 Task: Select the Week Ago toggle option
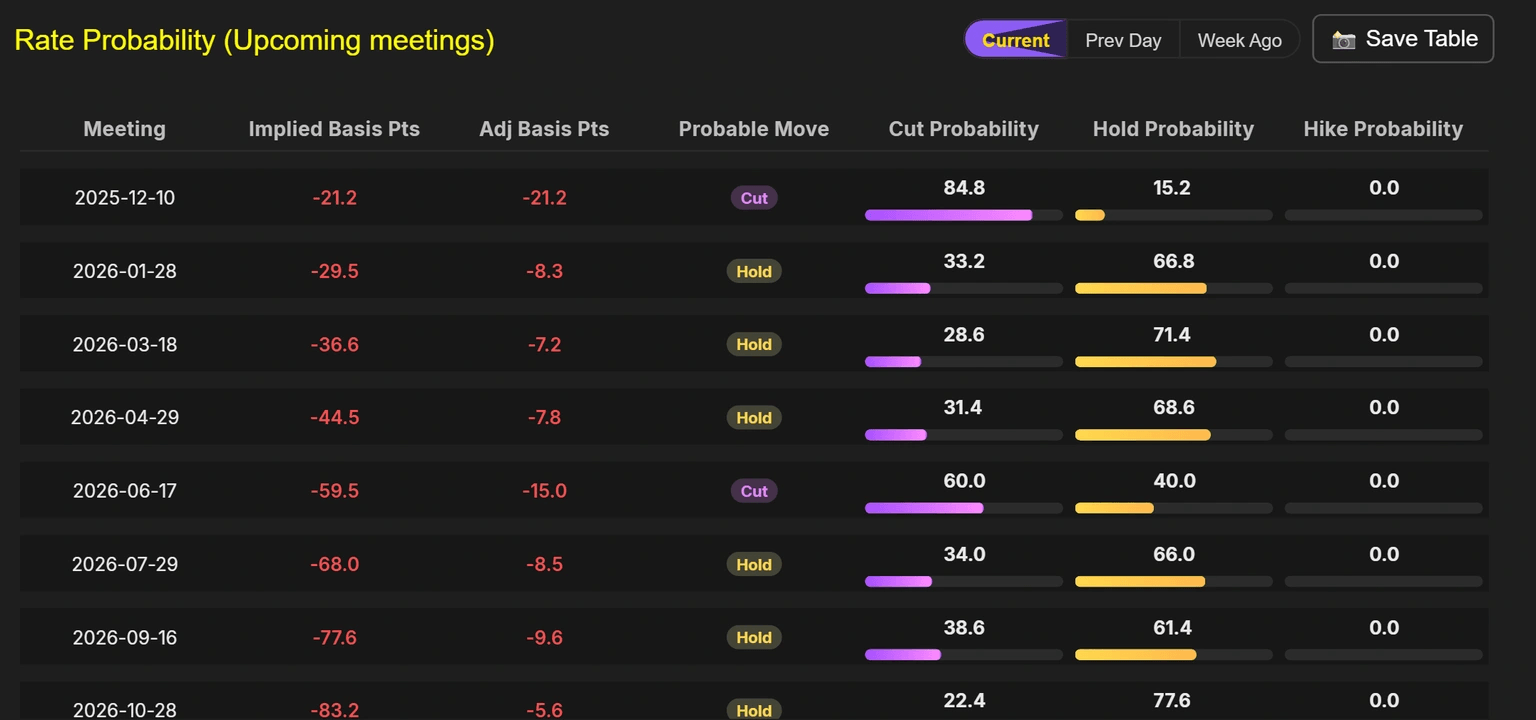(1239, 40)
